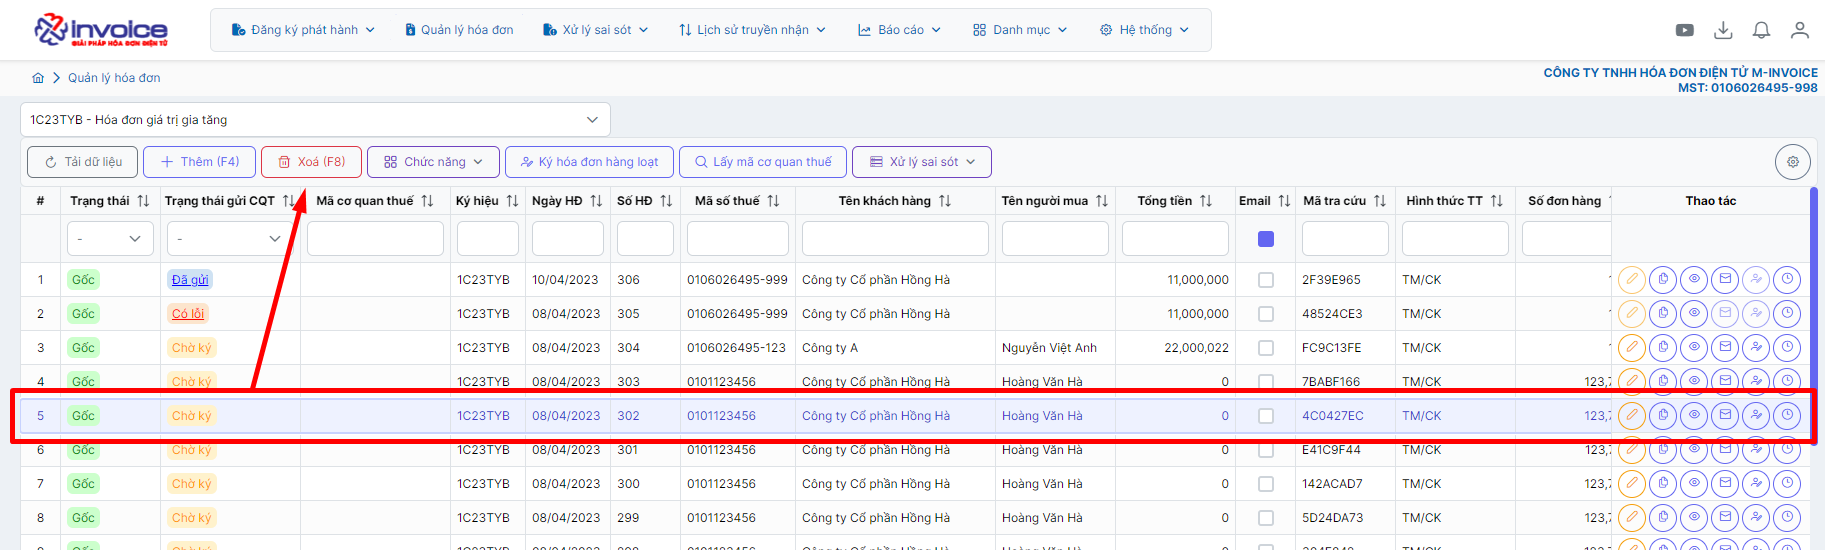
Task: Open Quản lý hóa đơn menu
Action: [x=459, y=30]
